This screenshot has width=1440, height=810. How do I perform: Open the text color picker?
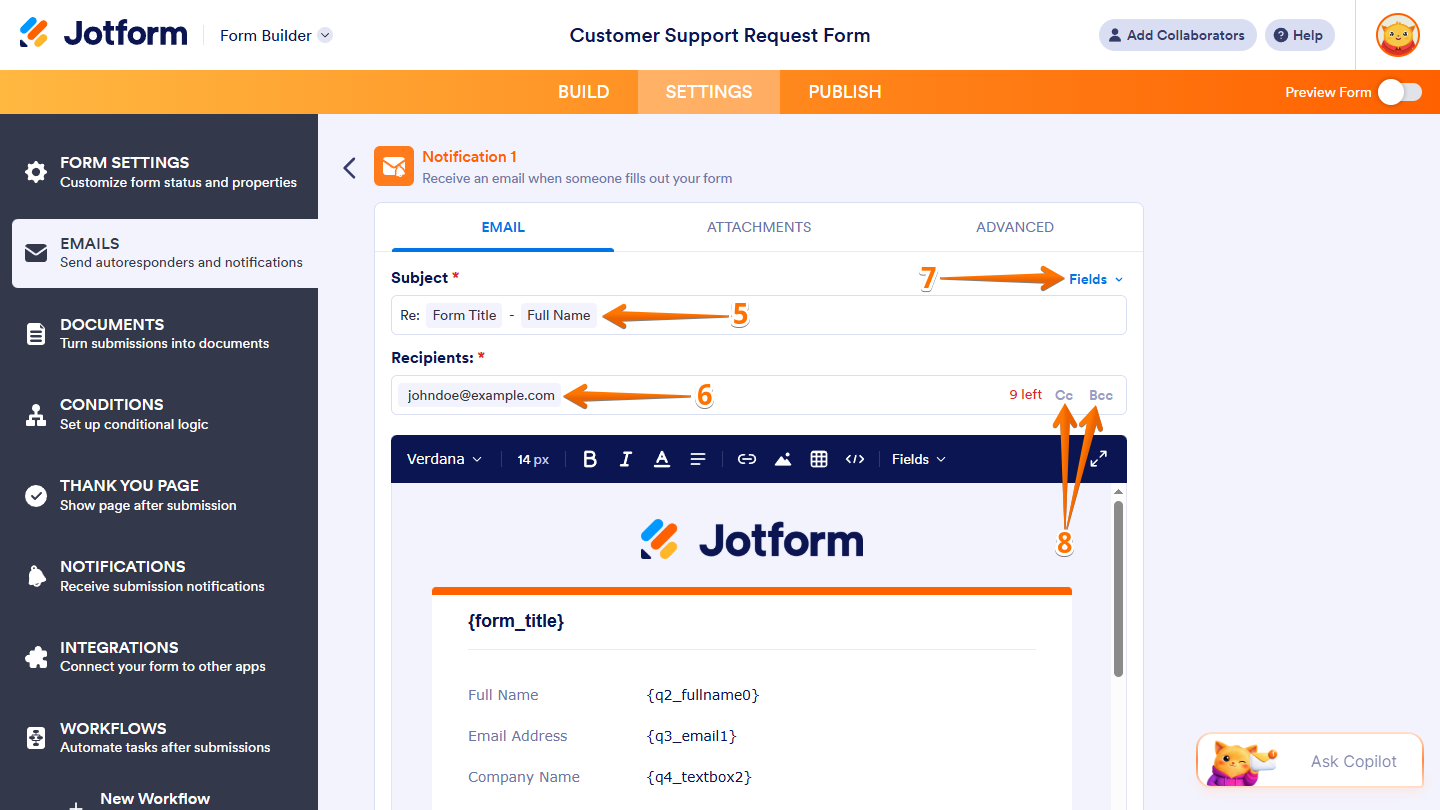point(662,459)
